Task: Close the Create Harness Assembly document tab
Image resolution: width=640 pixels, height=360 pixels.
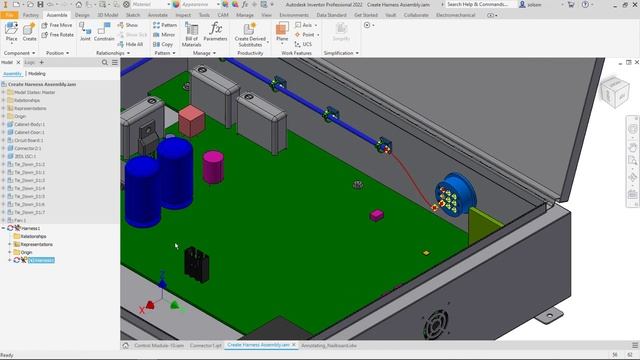Action: pyautogui.click(x=293, y=345)
